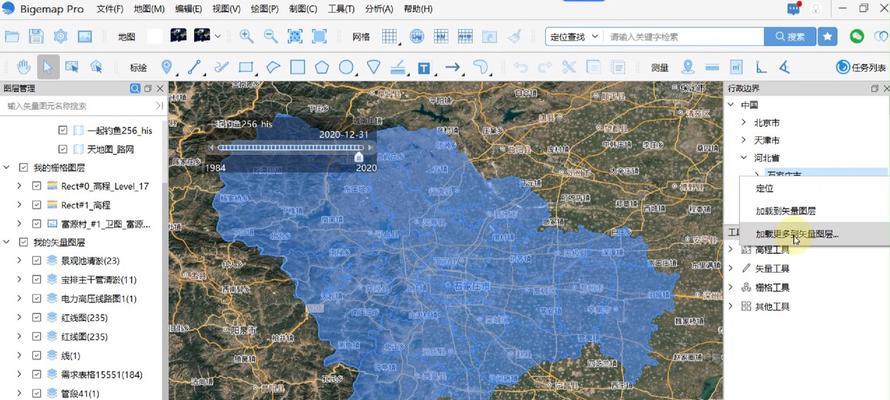
Task: Click the time slider handle at 2020
Action: [x=358, y=156]
